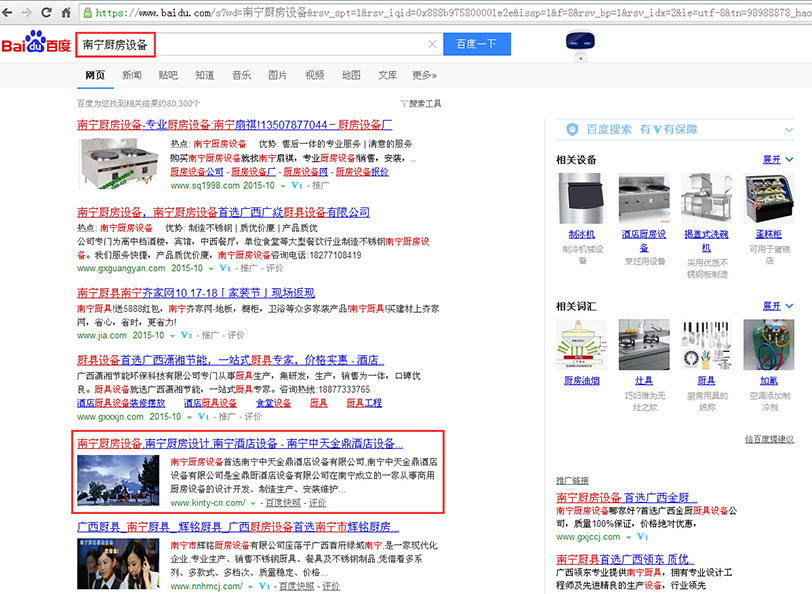Click the search input containing 南宁厨房设备

(259, 45)
